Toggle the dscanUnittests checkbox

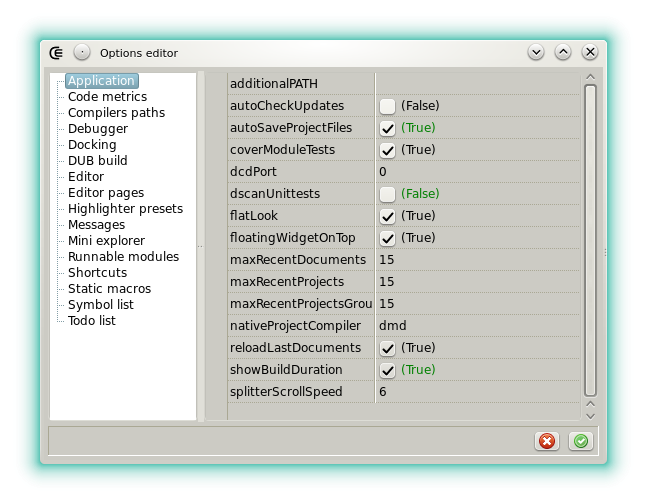(387, 194)
